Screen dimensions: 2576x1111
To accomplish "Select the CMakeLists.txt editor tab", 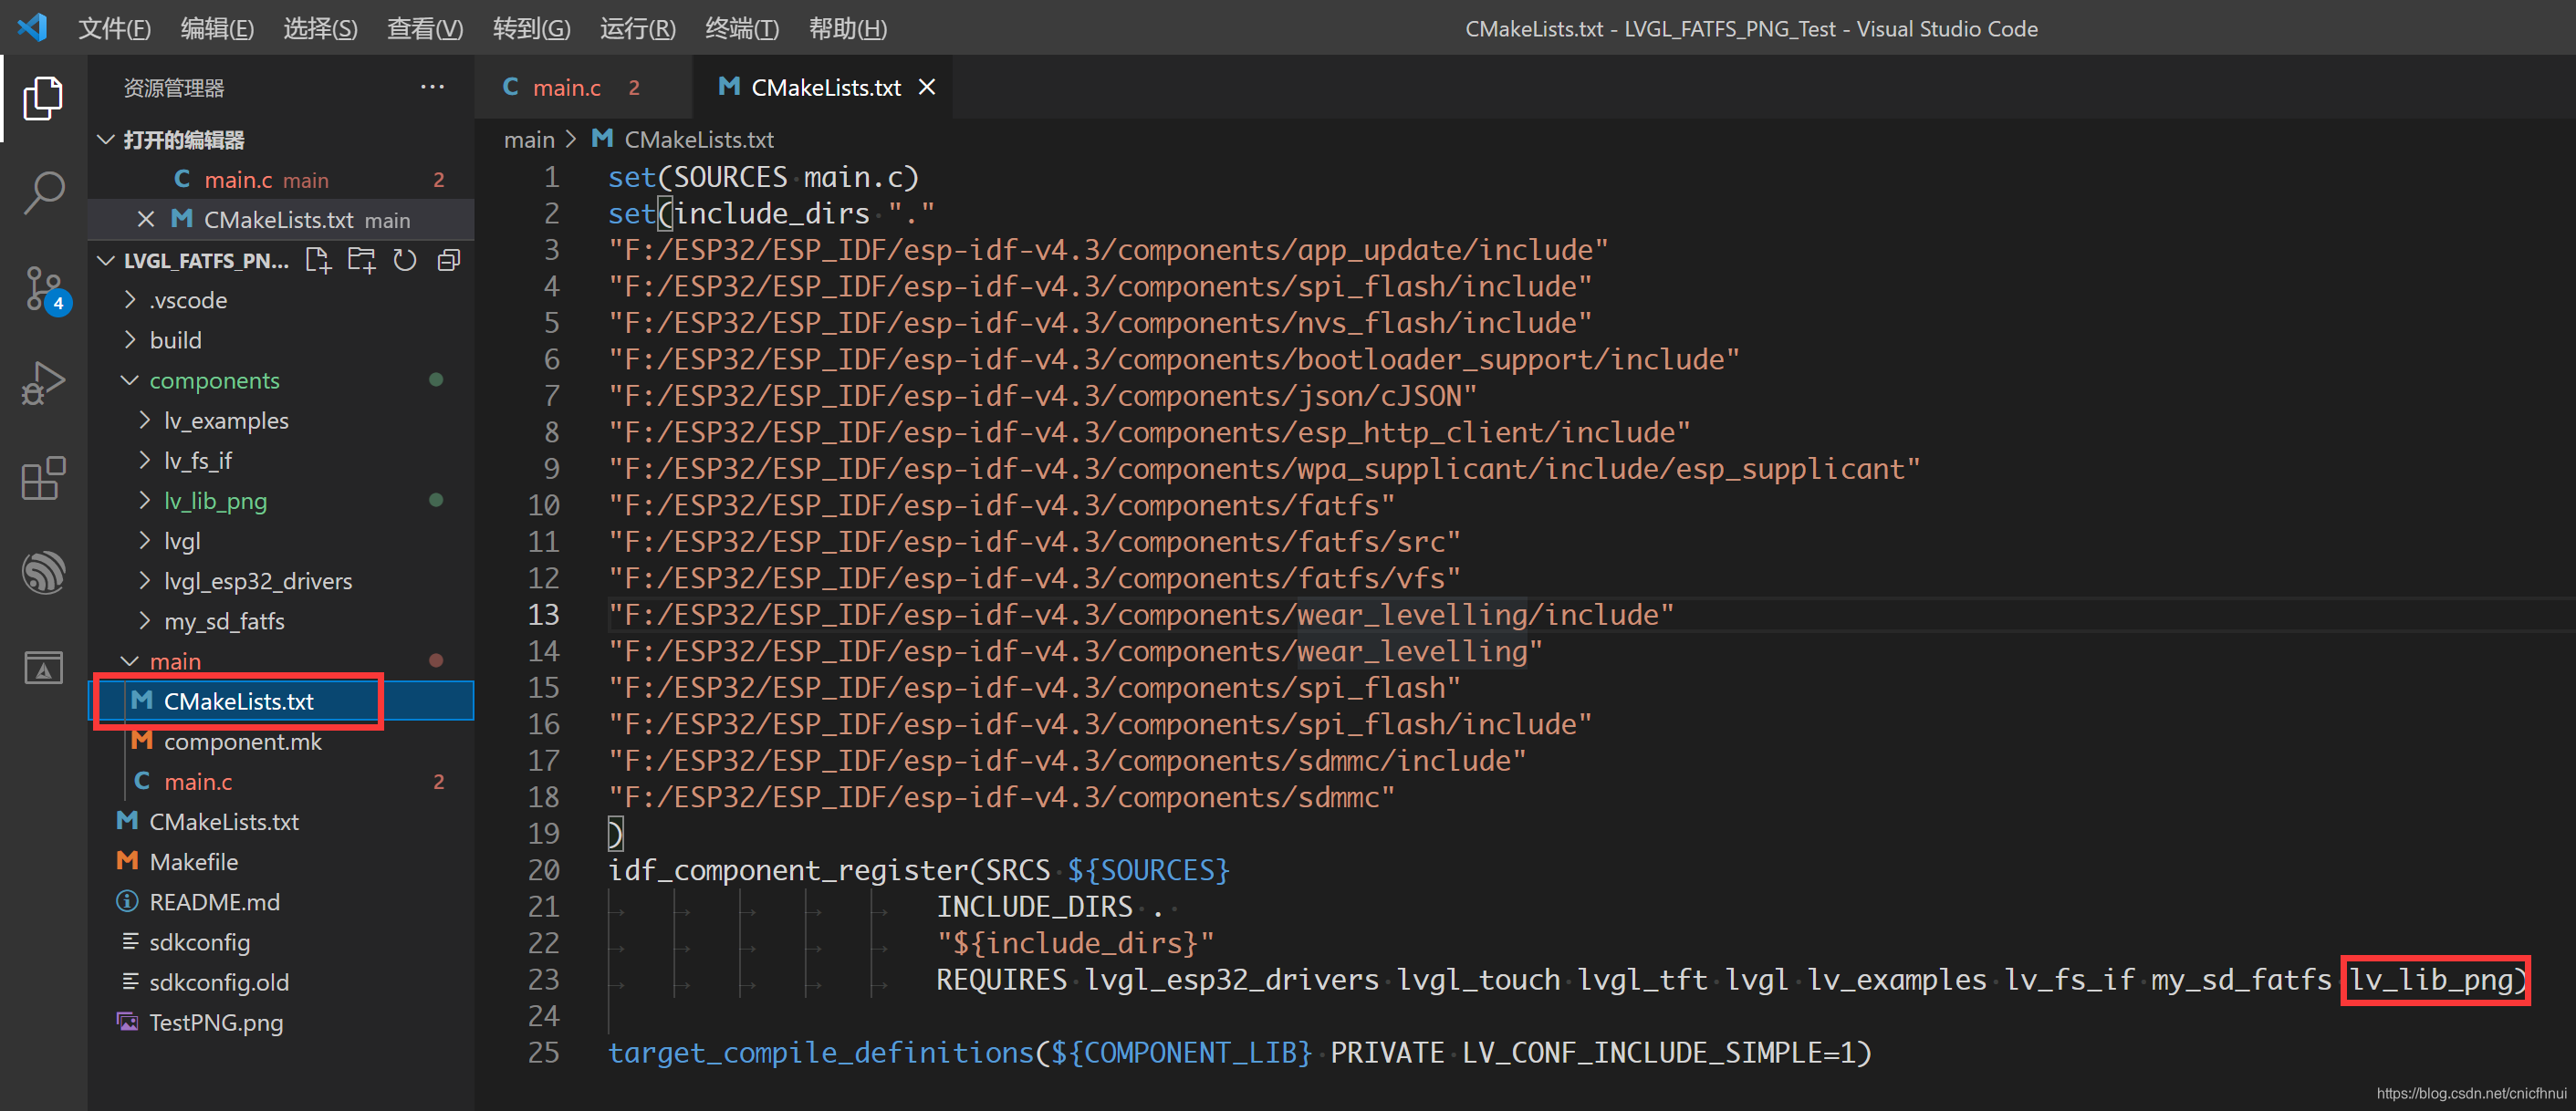I will [x=822, y=87].
